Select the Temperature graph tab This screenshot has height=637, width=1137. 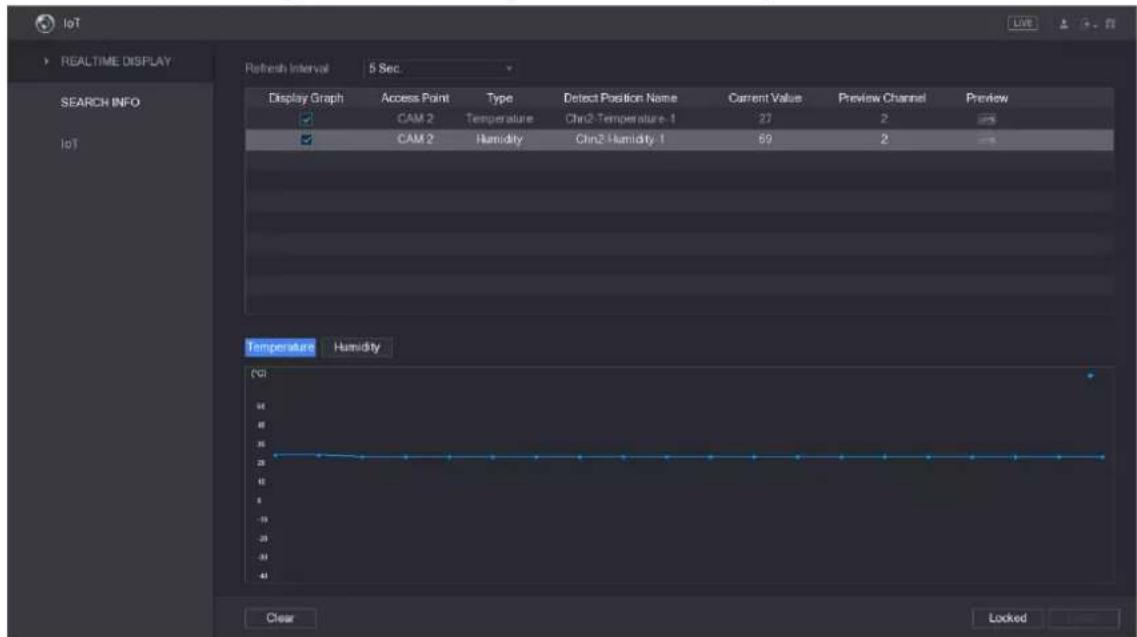pyautogui.click(x=280, y=347)
